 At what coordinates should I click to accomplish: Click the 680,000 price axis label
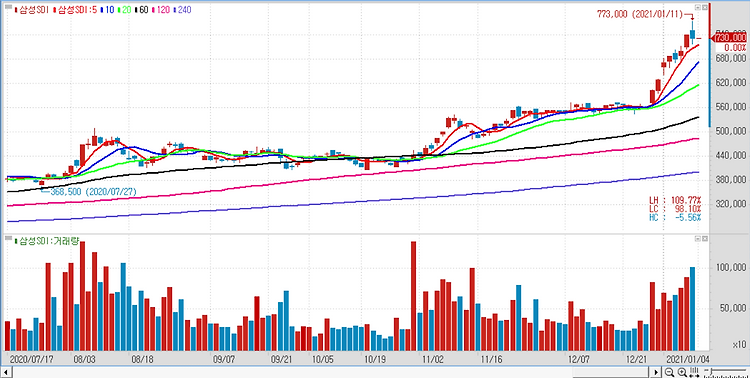point(730,58)
